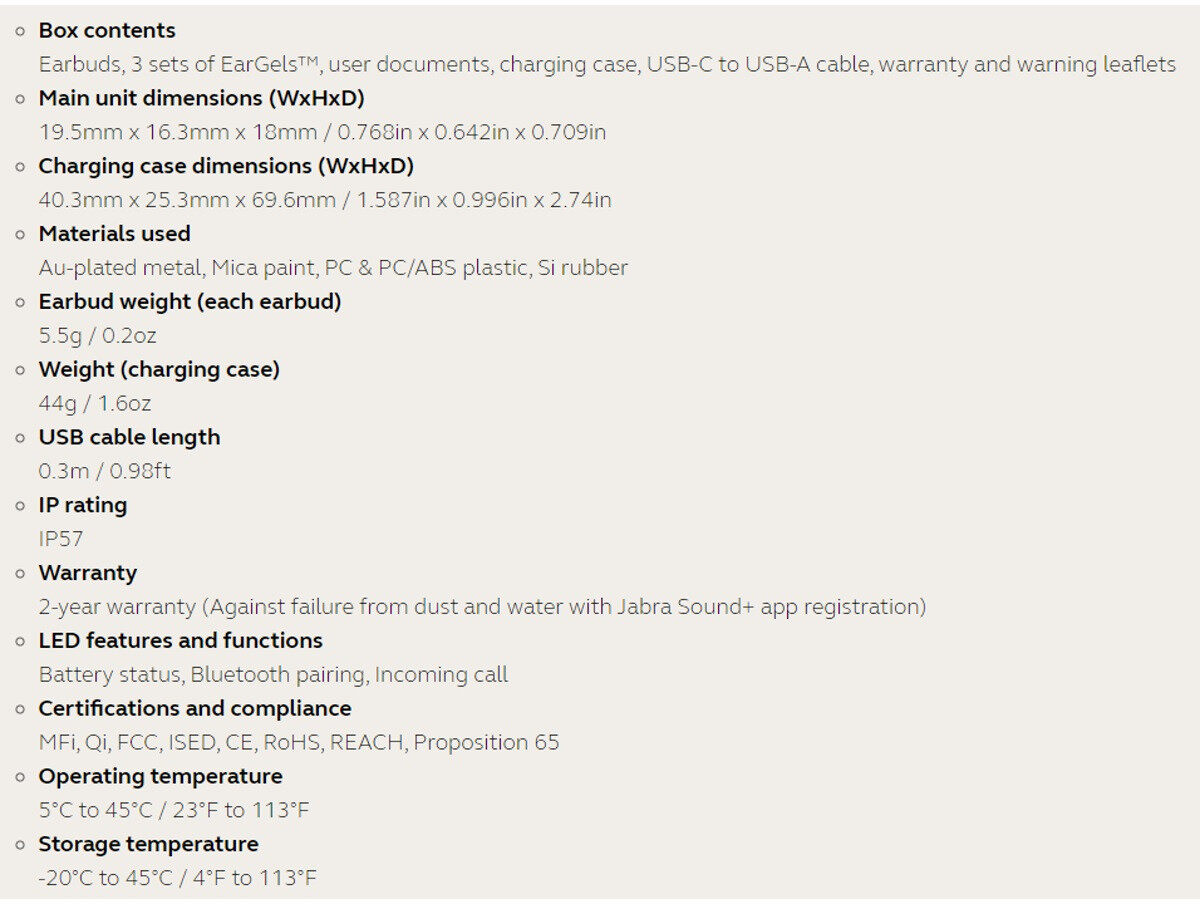This screenshot has width=1200, height=910.
Task: Click the "USB cable length" heading
Action: 128,437
